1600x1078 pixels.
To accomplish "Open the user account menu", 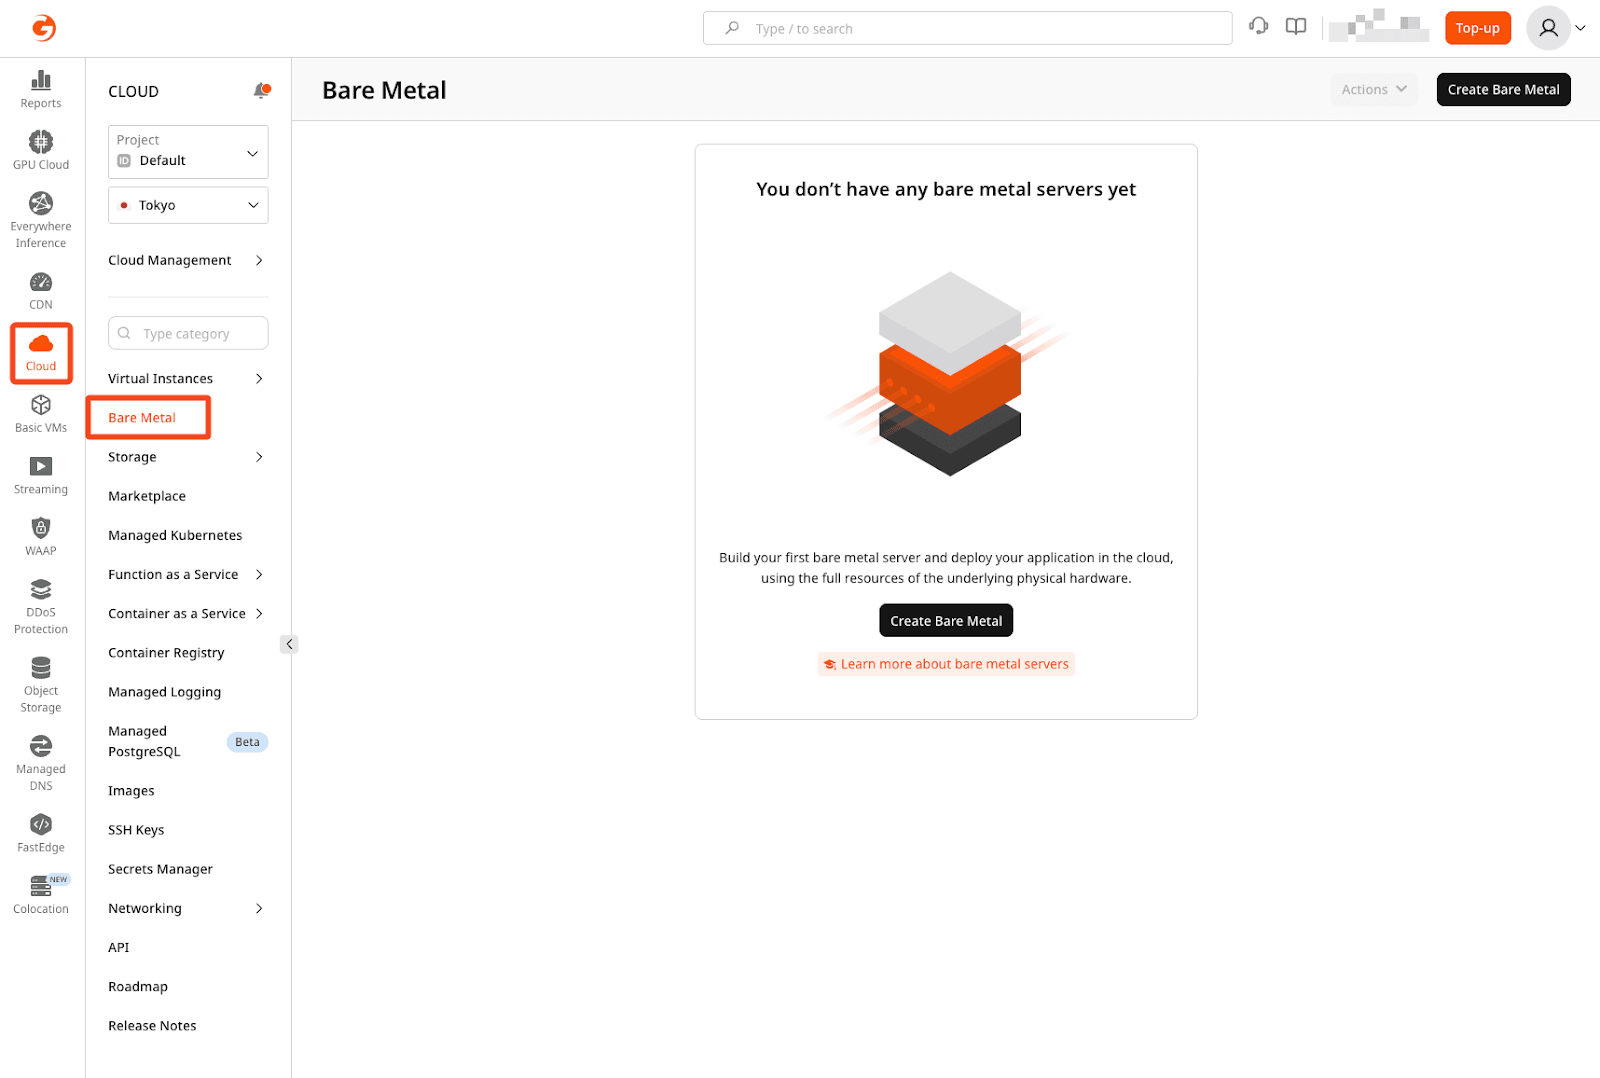I will coord(1555,28).
